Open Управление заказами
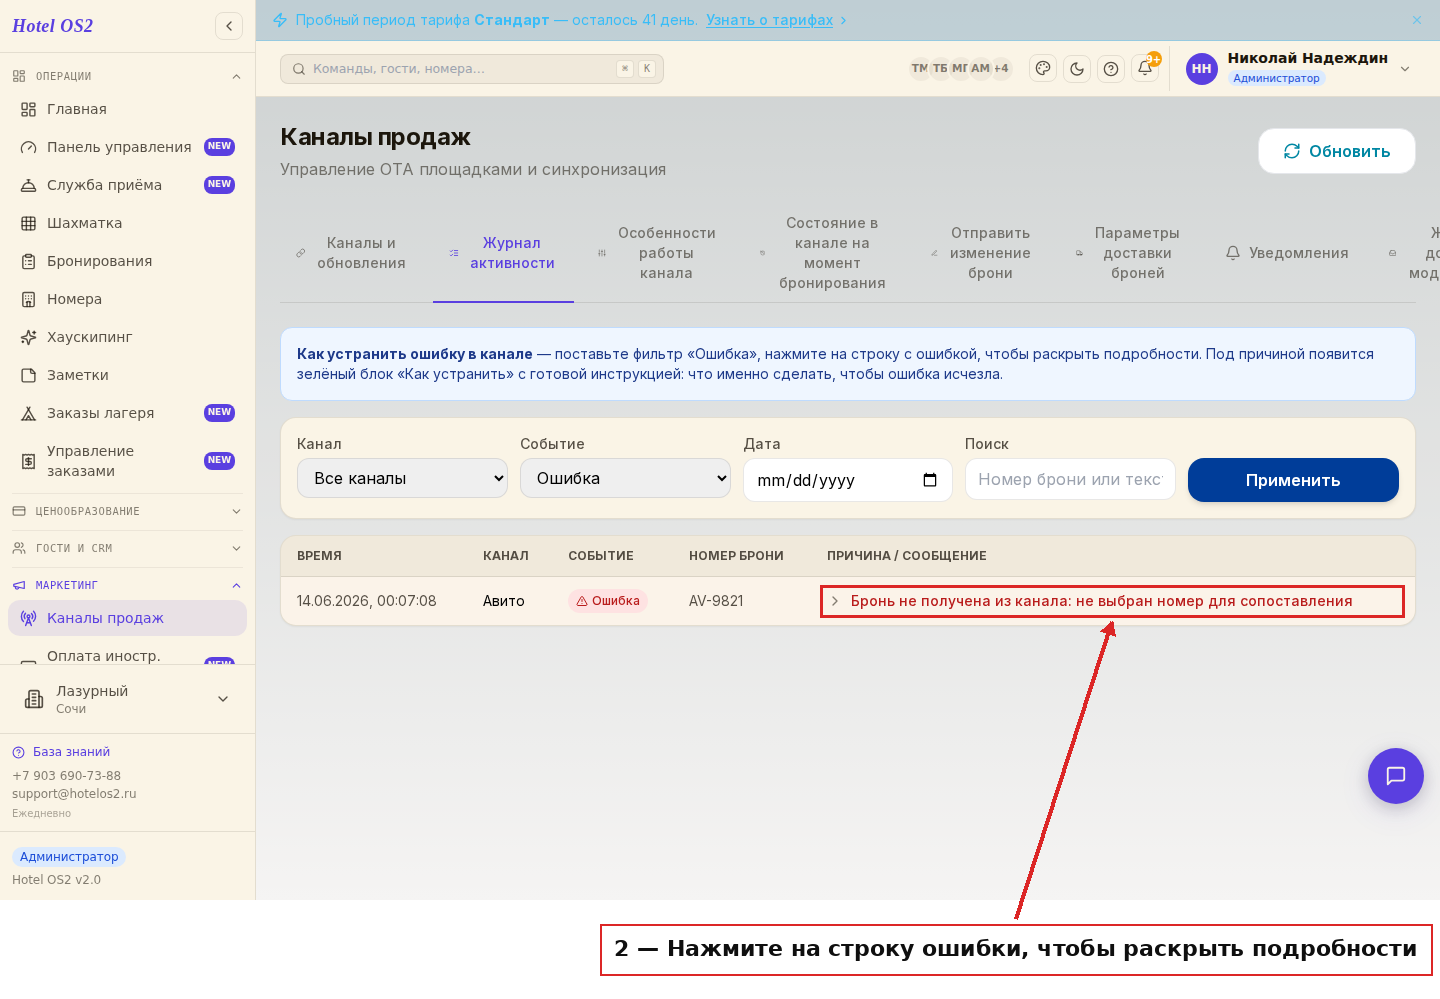Image resolution: width=1440 pixels, height=999 pixels. pos(127,461)
